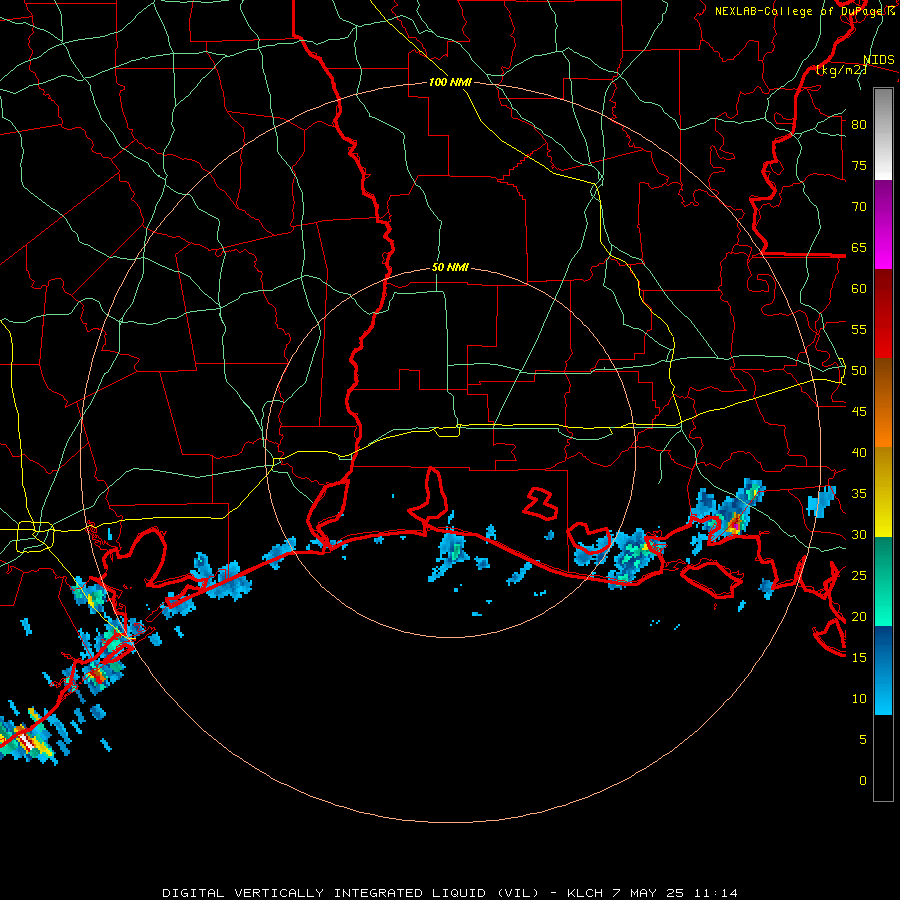Click the legend value 35
This screenshot has width=900, height=900.
point(859,494)
